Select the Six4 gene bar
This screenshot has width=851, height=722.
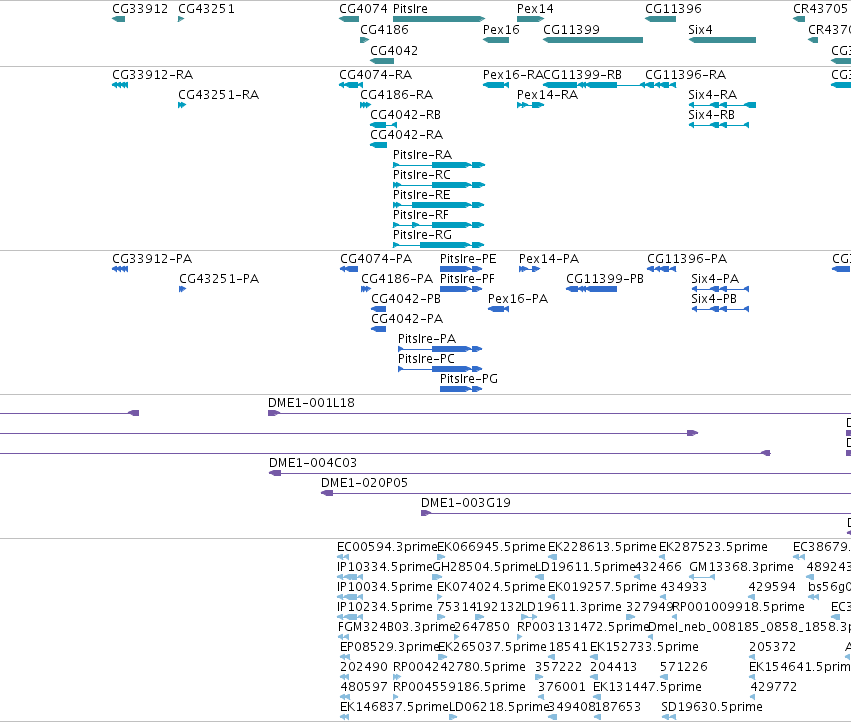pos(722,40)
